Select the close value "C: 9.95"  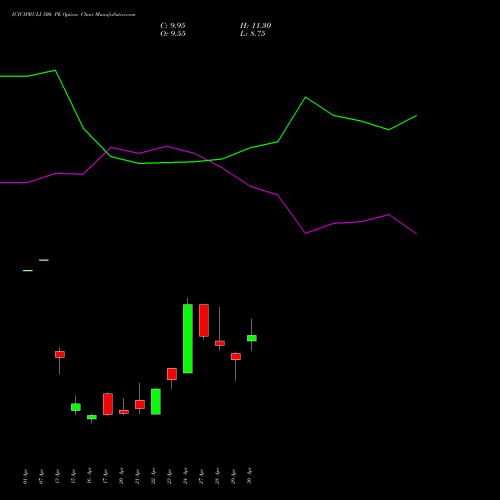[x=173, y=26]
